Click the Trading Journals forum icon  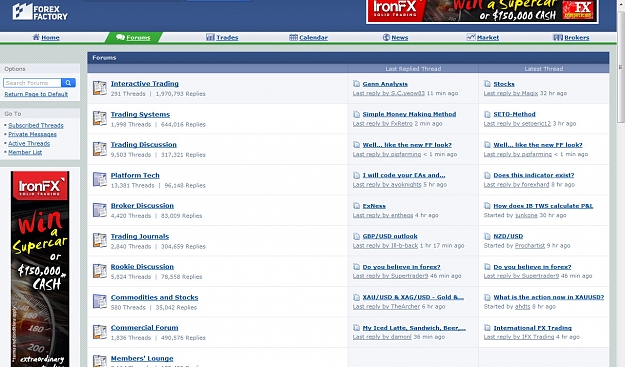[x=100, y=240]
